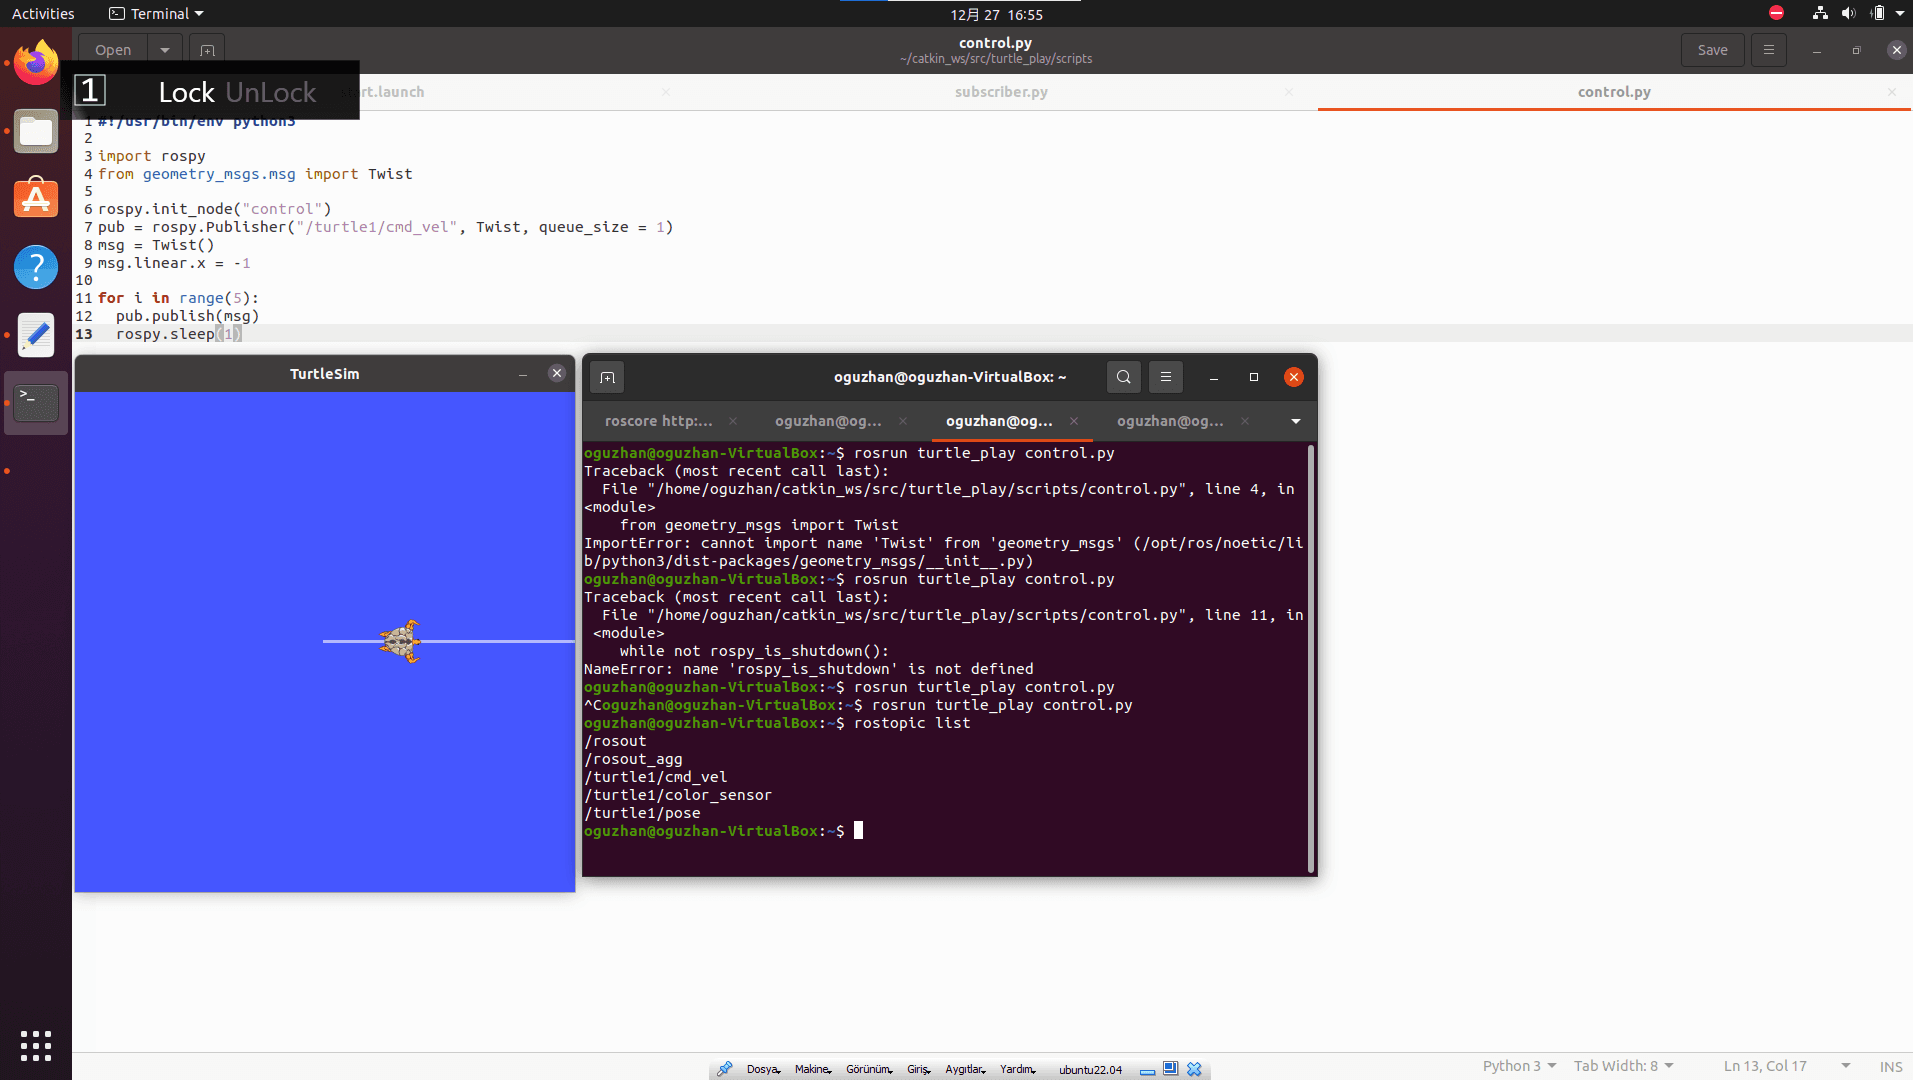Viewport: 1913px width, 1080px height.
Task: Expand the Open recent files dropdown
Action: (x=164, y=50)
